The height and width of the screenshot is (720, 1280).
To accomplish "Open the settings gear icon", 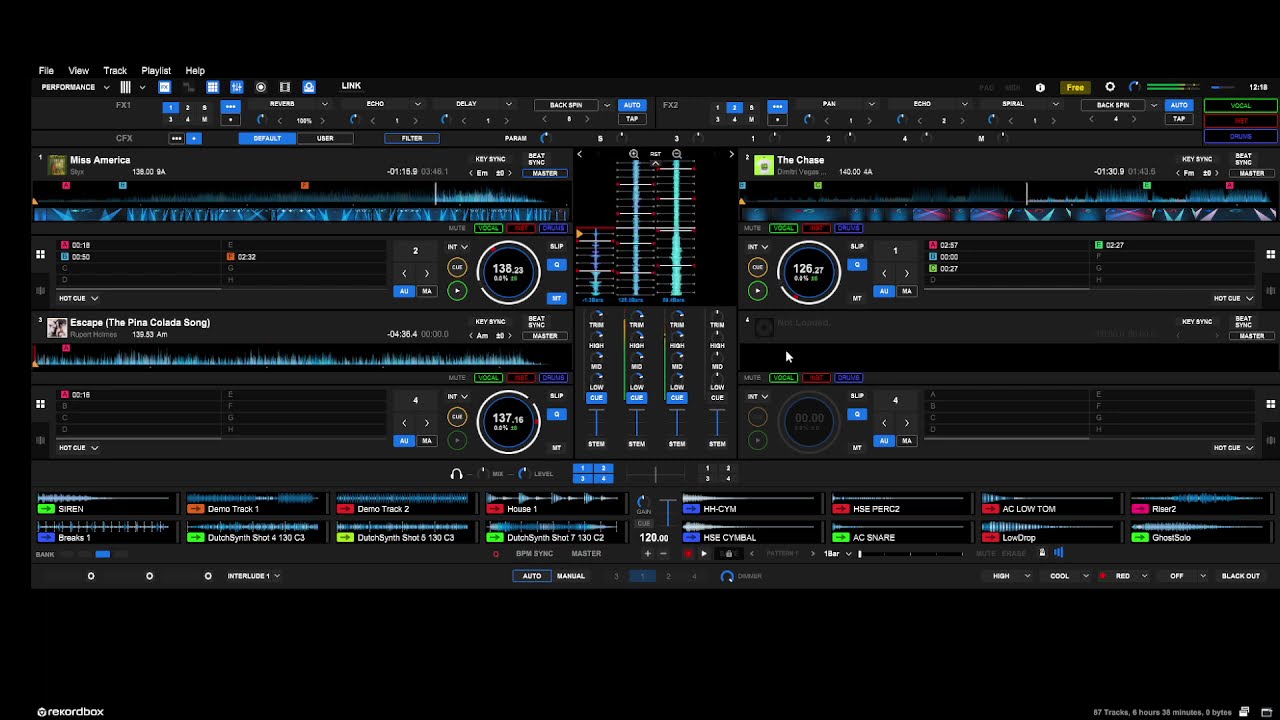I will [1110, 87].
